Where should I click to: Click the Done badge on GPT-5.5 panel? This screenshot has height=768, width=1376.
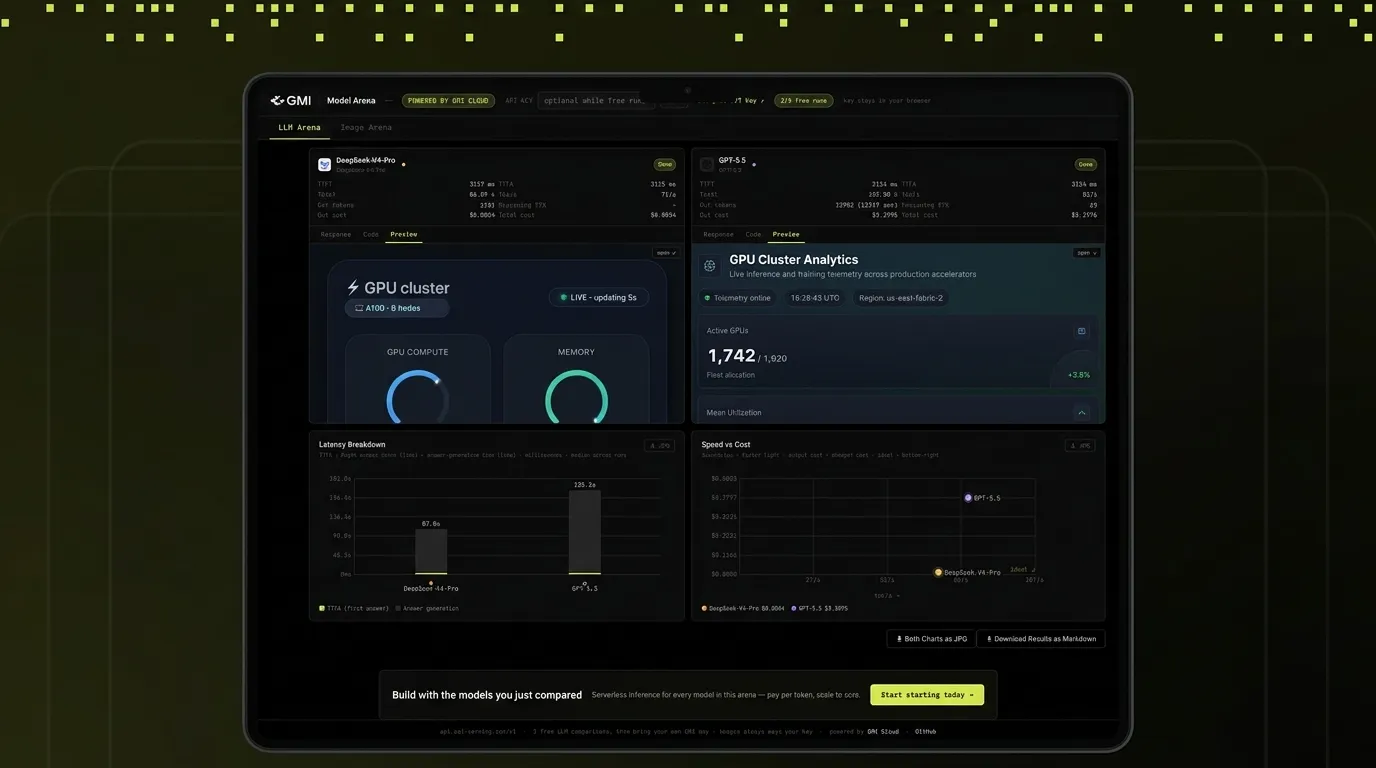coord(1085,164)
